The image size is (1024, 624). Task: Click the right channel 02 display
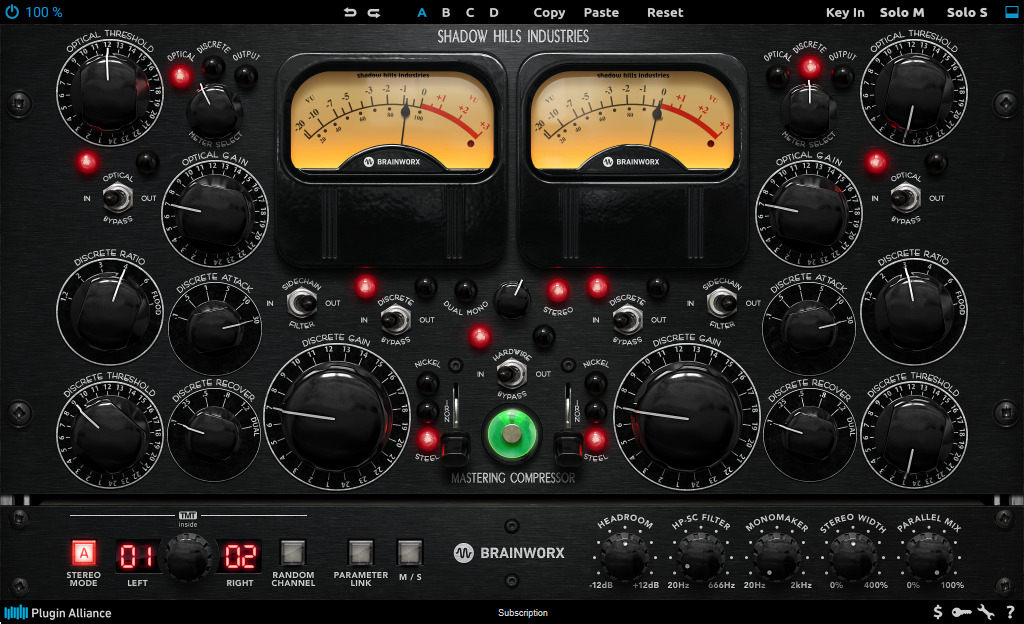pyautogui.click(x=240, y=556)
